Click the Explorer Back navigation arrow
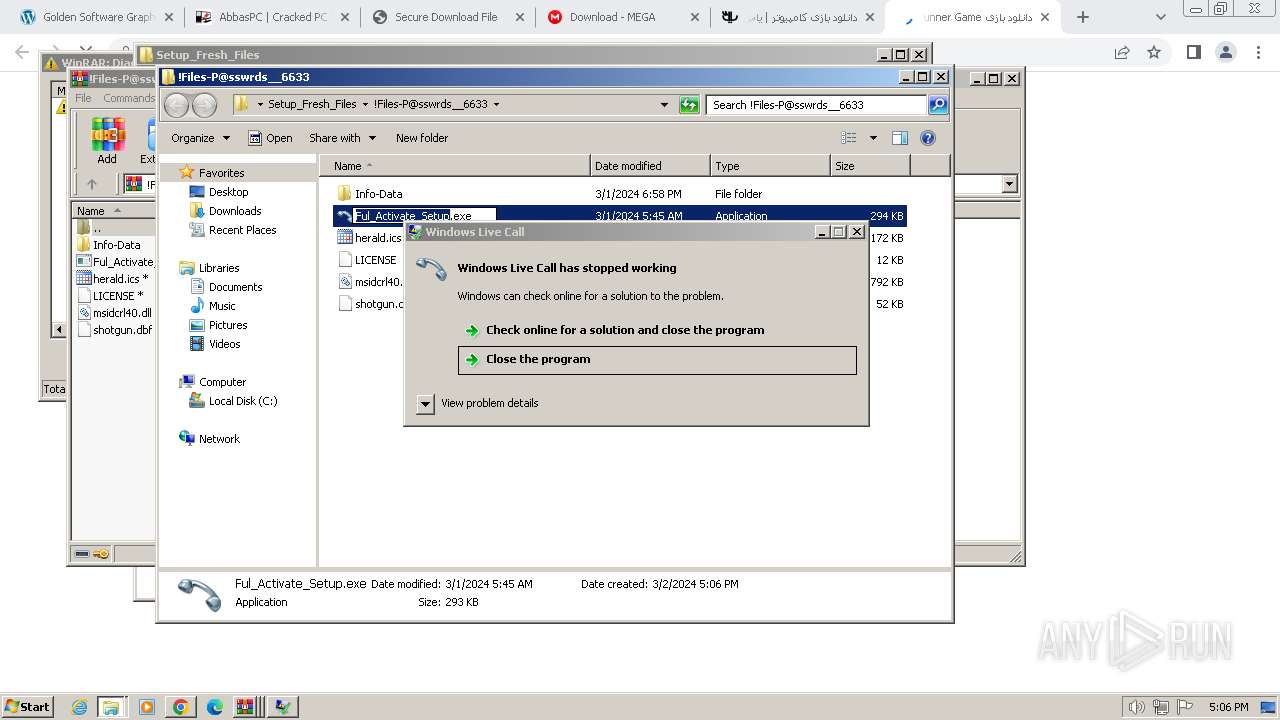The image size is (1280, 720). pyautogui.click(x=177, y=105)
